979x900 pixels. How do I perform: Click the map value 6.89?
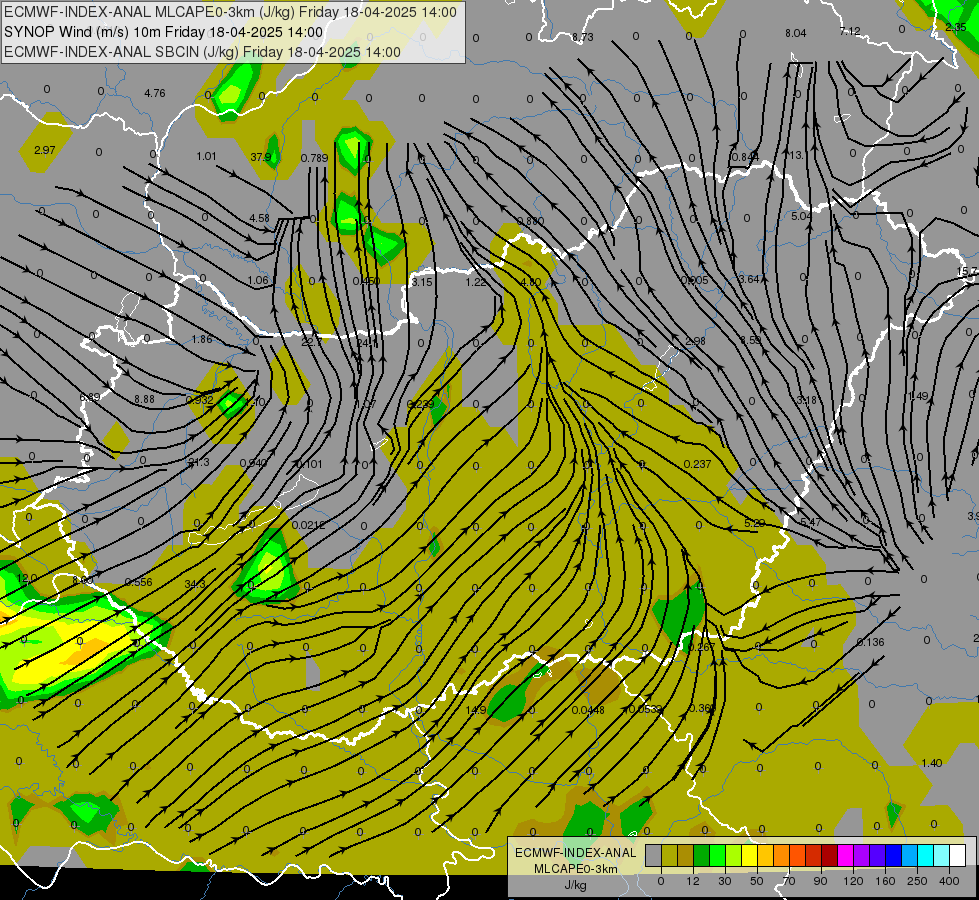pyautogui.click(x=90, y=397)
